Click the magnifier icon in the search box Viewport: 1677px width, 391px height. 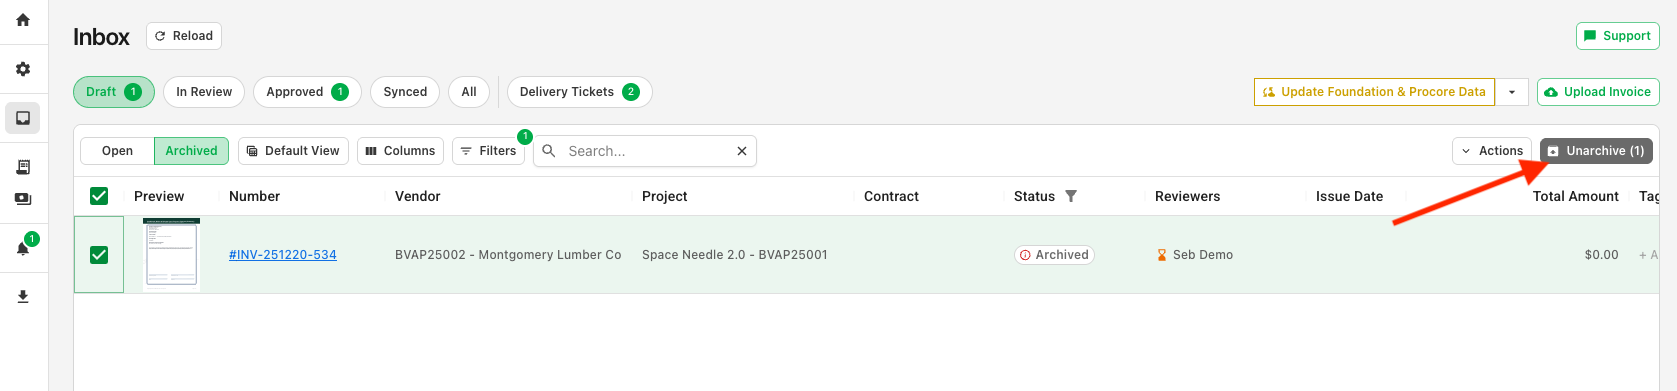[x=549, y=151]
